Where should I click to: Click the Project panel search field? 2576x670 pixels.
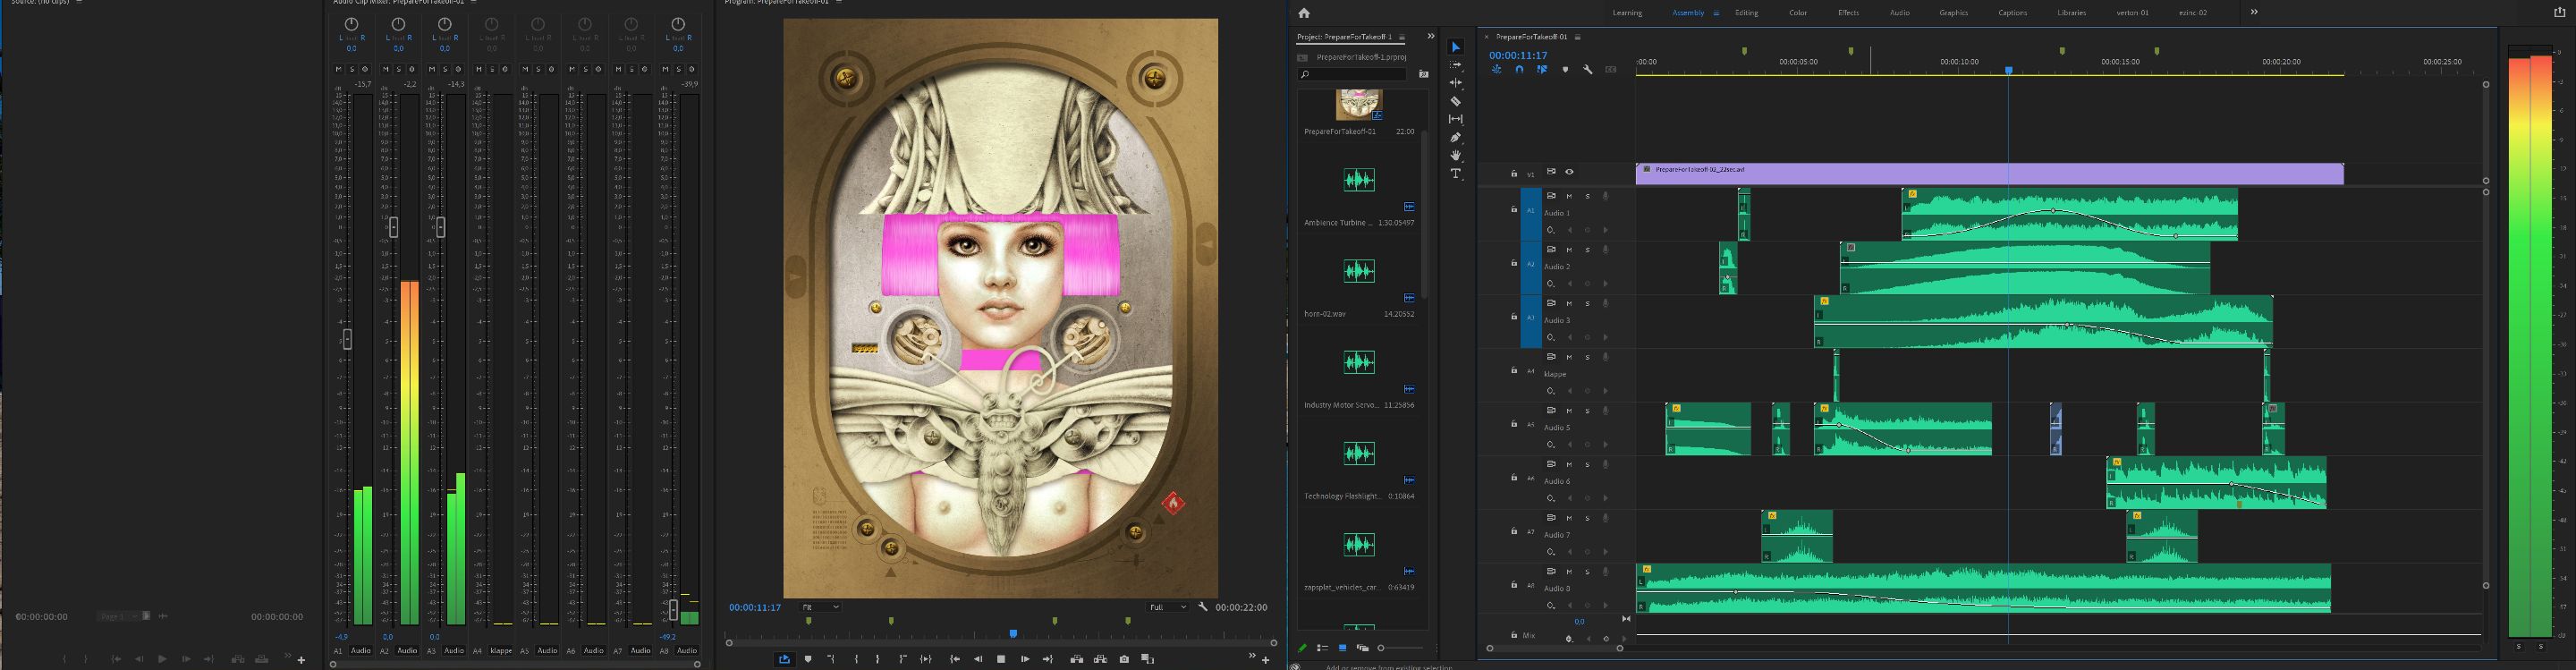[1352, 74]
